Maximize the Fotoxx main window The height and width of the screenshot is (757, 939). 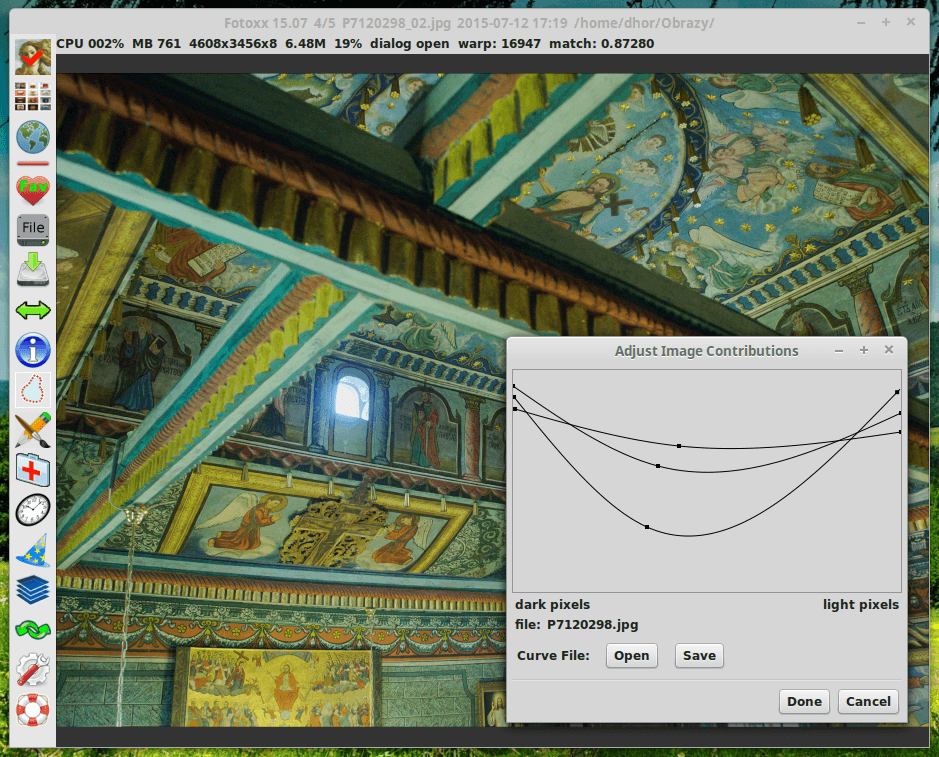(886, 23)
